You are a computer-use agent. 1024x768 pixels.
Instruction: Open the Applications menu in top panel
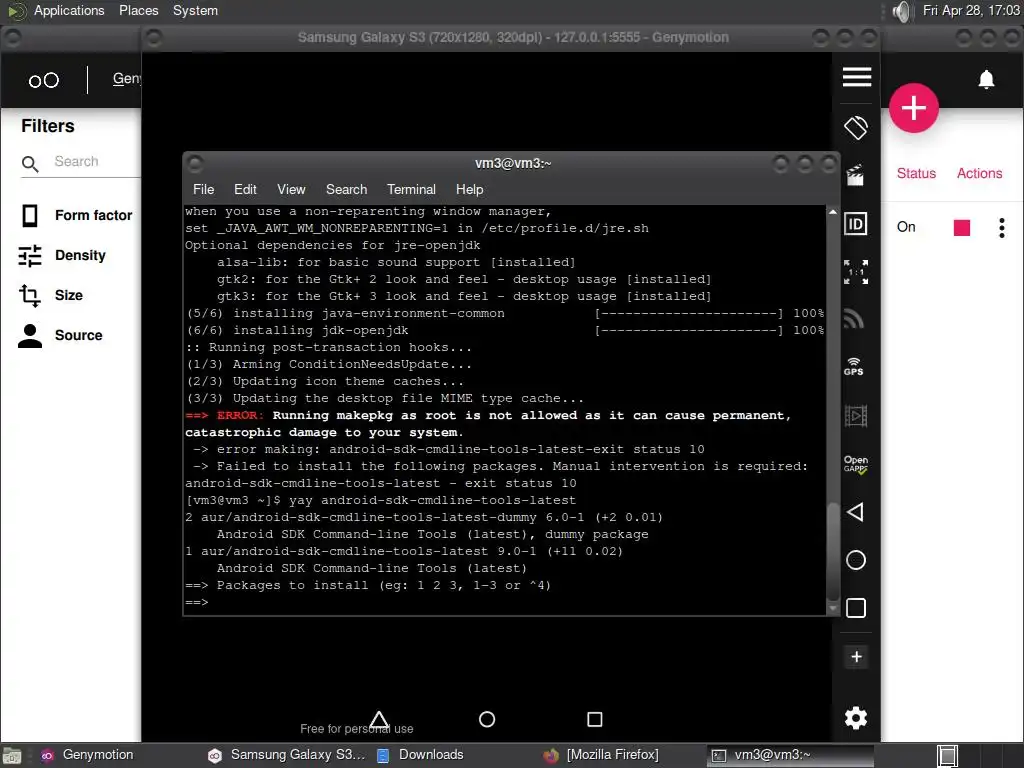[x=69, y=10]
